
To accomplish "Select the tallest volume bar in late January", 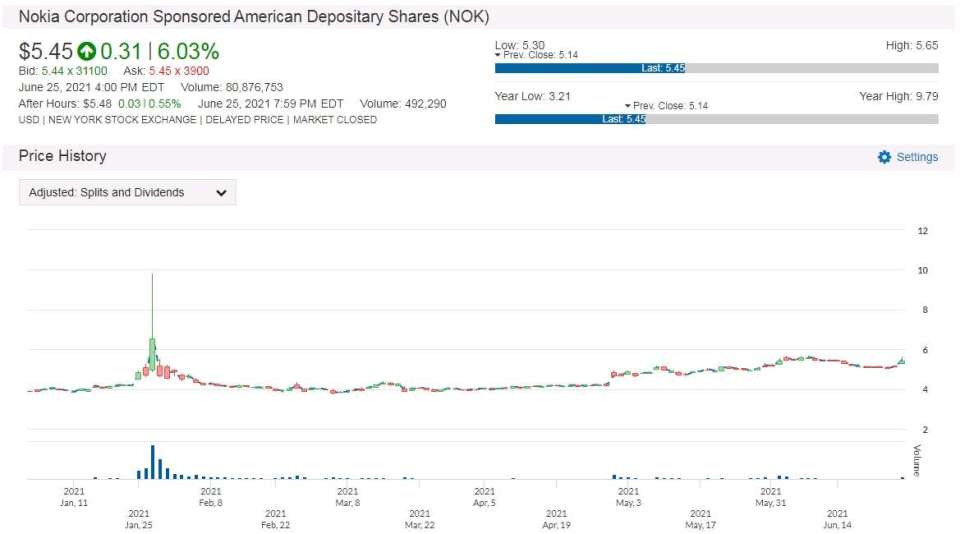I will 152,462.
